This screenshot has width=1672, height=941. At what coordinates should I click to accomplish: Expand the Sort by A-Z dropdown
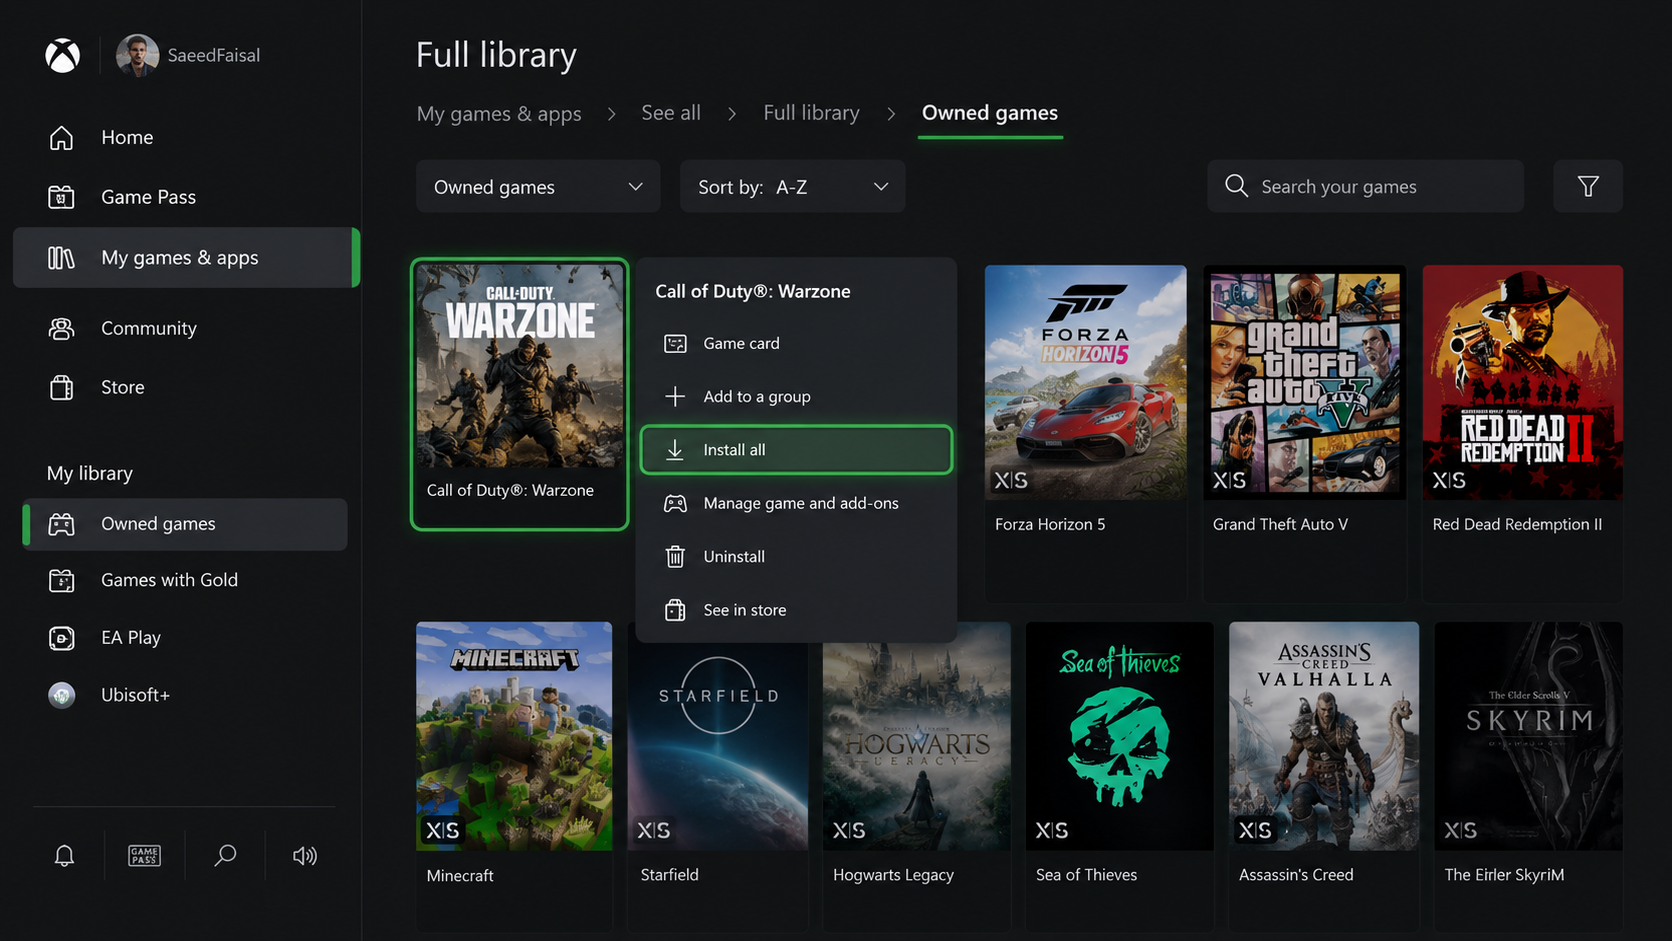pyautogui.click(x=793, y=186)
